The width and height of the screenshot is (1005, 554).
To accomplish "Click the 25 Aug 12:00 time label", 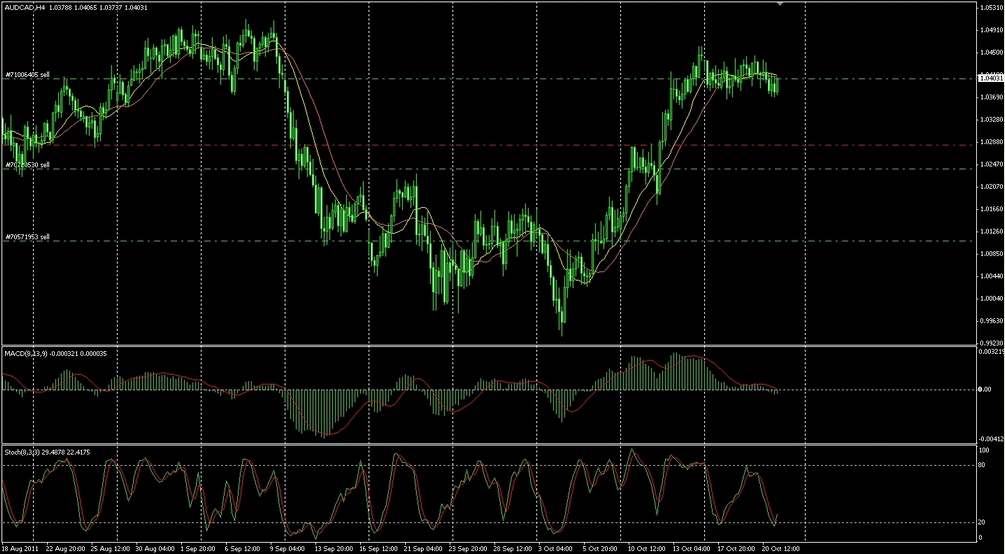I will (x=108, y=550).
